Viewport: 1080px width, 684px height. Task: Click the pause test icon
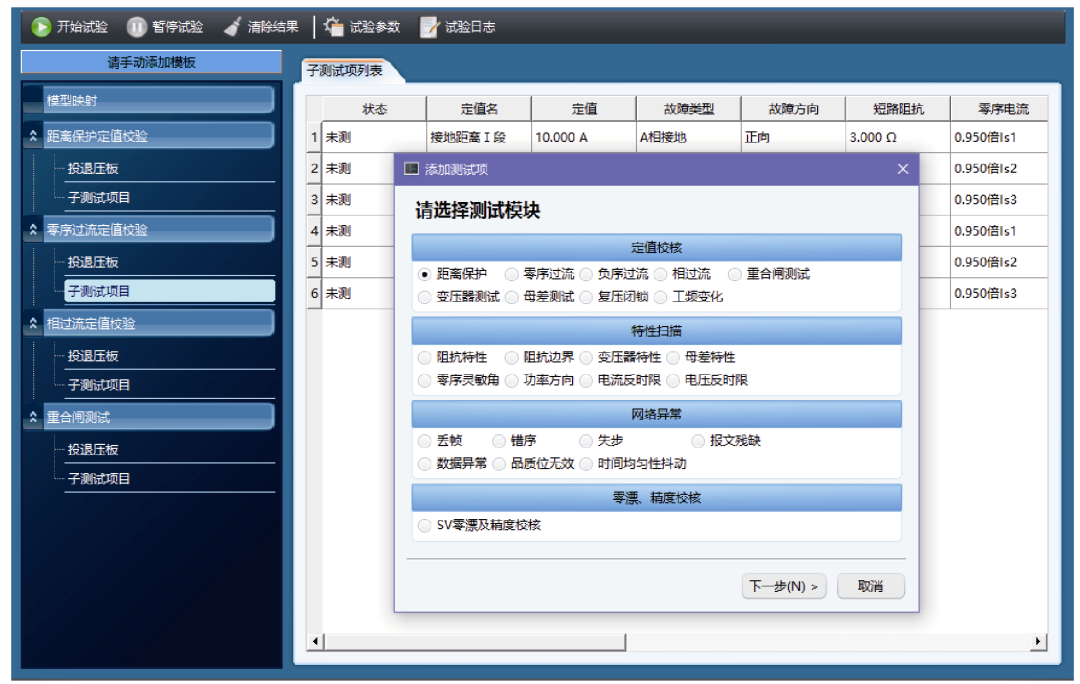click(136, 27)
